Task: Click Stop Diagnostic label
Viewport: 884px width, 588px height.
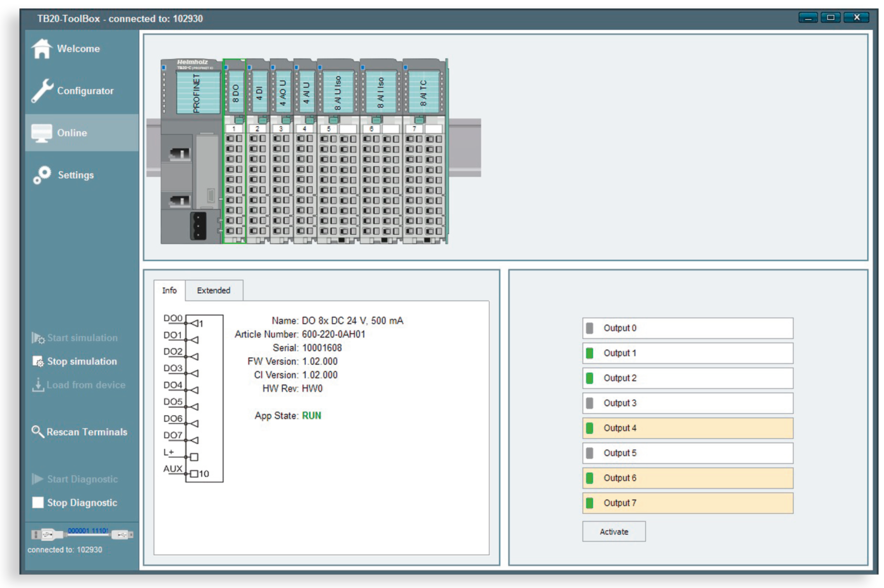Action: point(82,502)
